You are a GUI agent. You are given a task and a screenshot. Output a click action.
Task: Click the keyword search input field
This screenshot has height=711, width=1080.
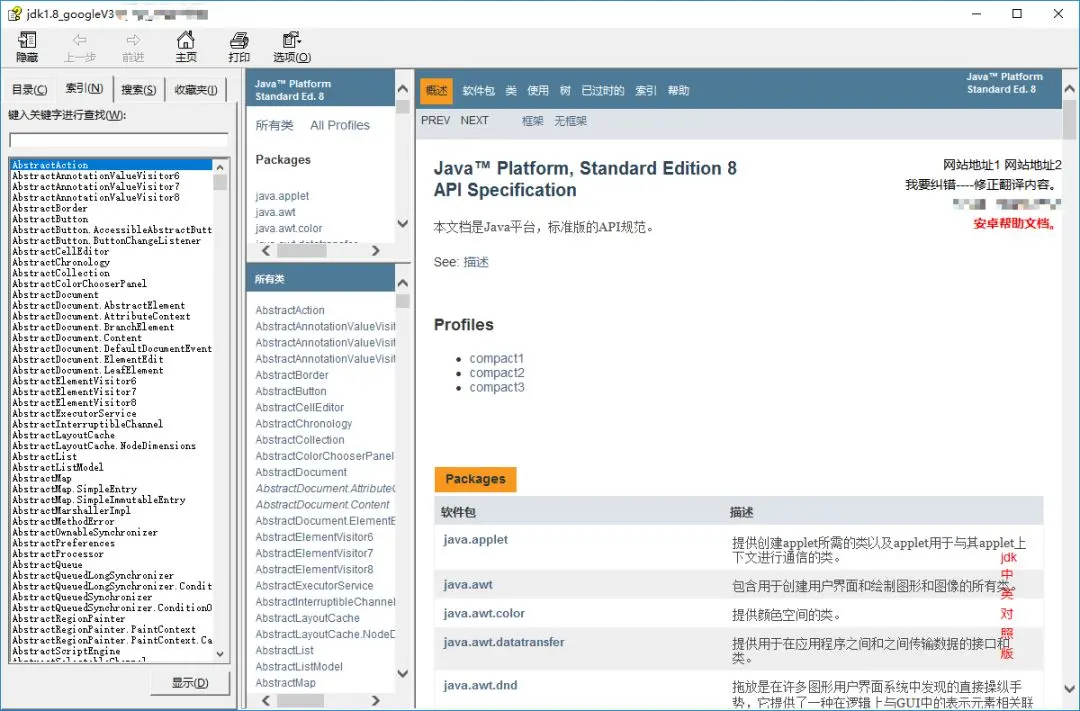118,140
